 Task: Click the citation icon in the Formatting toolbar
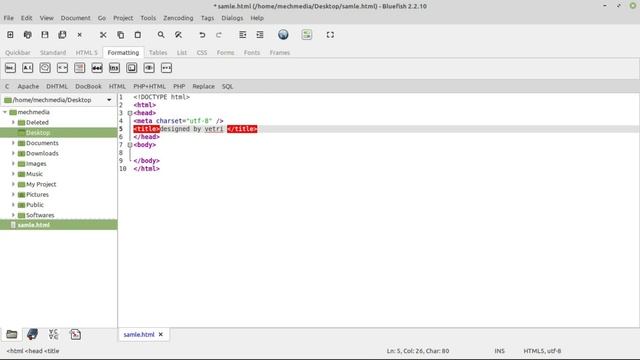[45, 68]
